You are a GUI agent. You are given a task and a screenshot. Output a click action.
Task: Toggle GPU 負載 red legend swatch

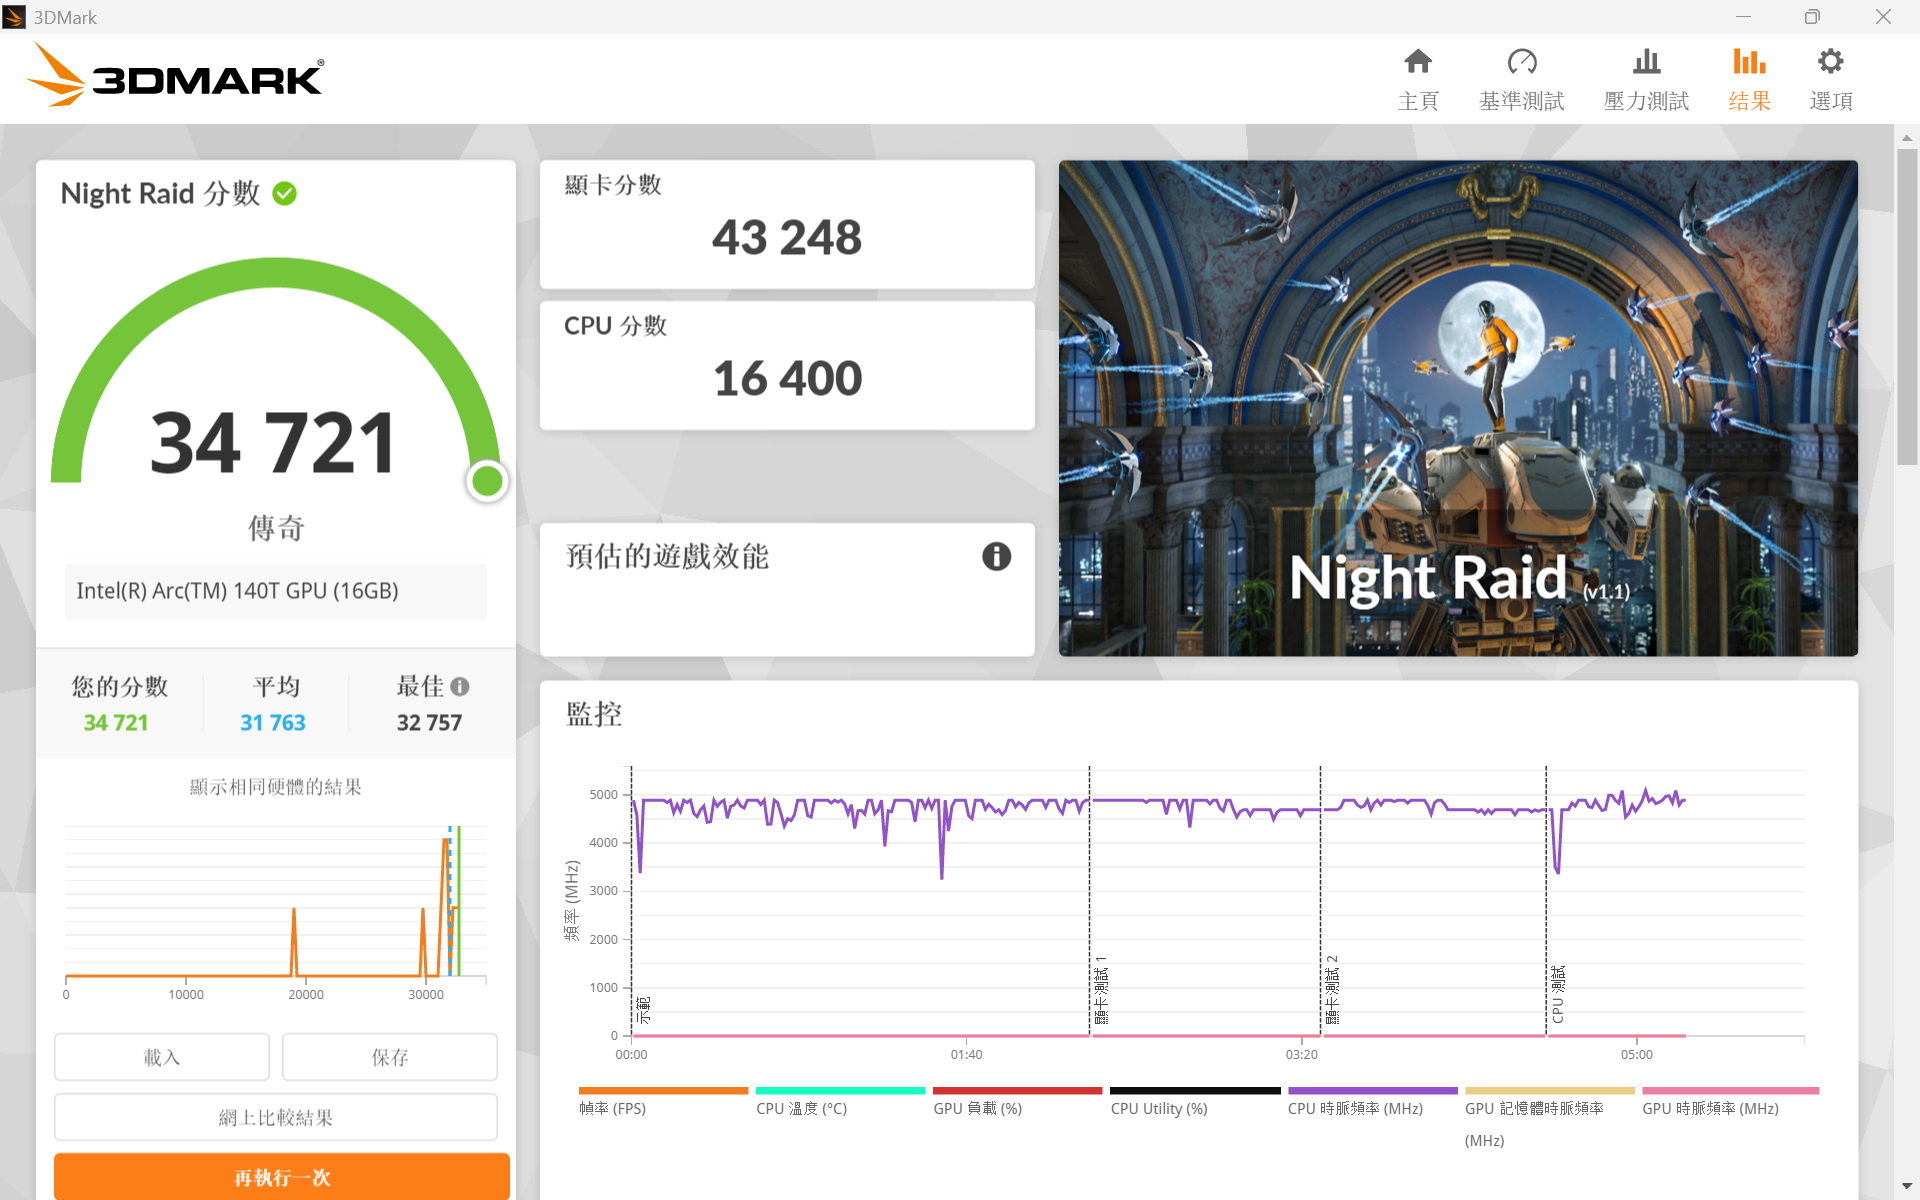point(1017,1091)
